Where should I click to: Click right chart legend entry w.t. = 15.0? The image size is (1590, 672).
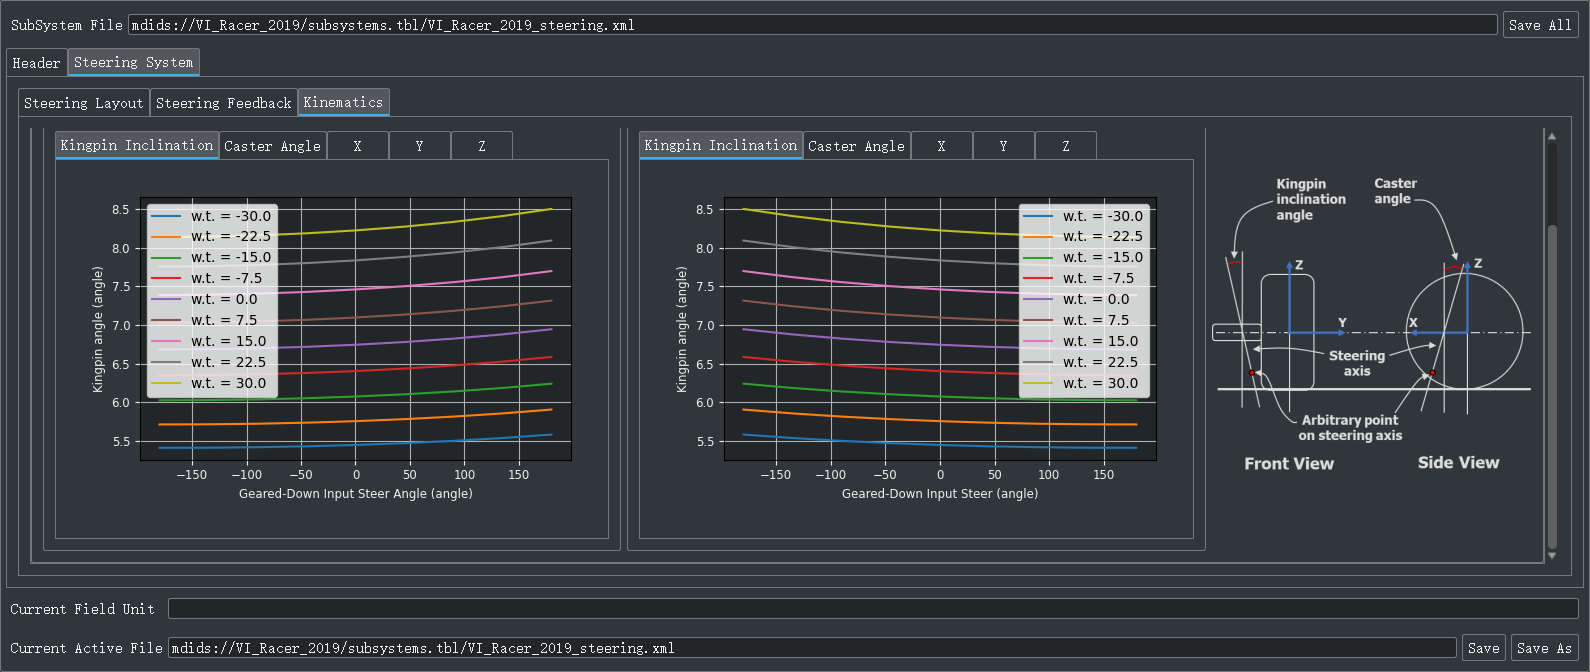(1081, 341)
